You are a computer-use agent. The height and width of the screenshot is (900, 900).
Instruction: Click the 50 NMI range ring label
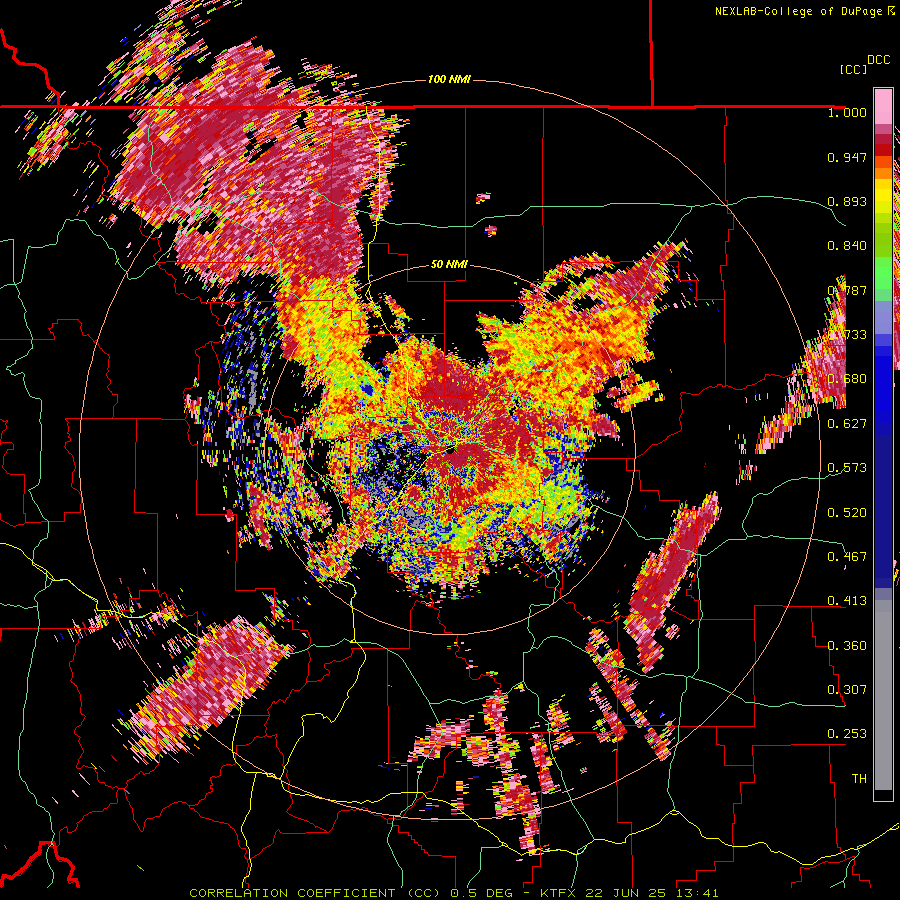pos(449,265)
